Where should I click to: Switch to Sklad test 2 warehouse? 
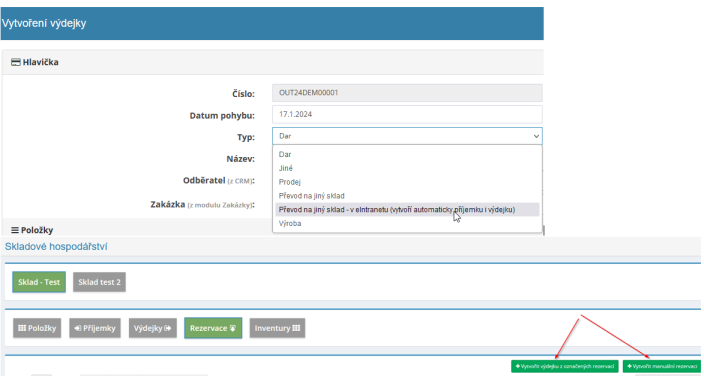tap(99, 282)
